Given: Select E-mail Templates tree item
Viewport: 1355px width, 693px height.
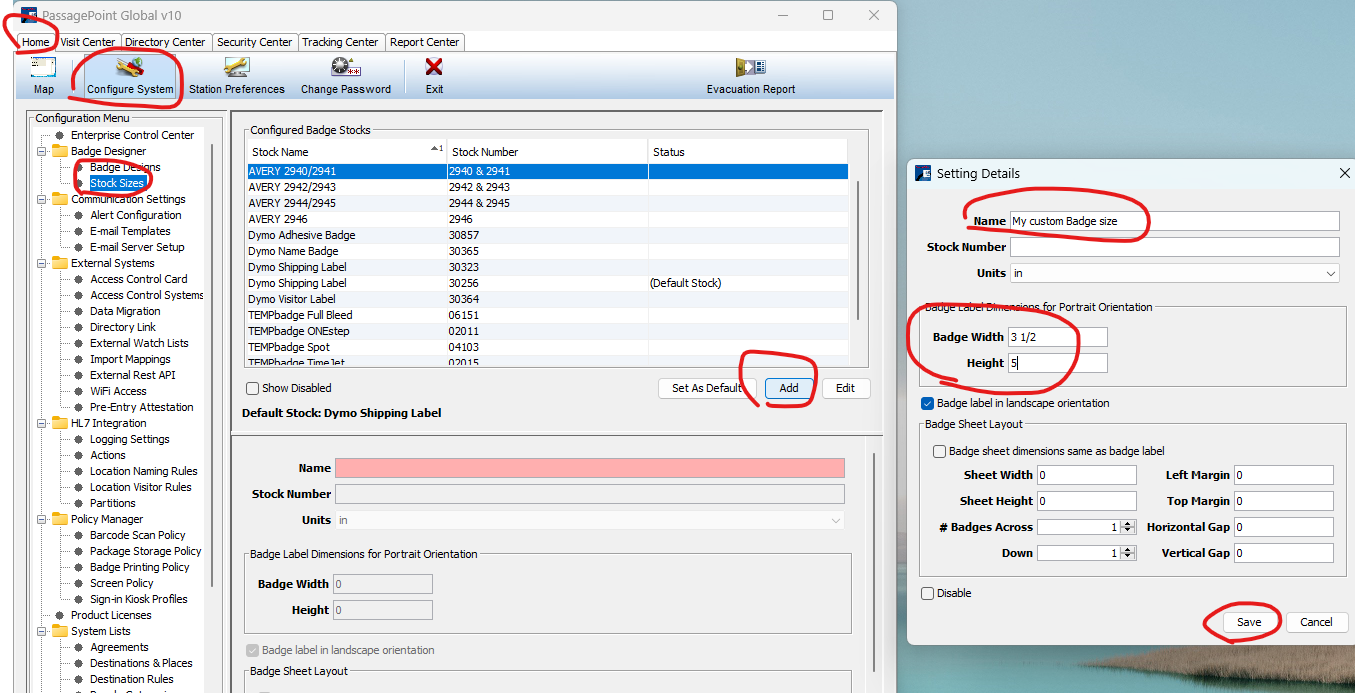Looking at the screenshot, I should click(130, 231).
